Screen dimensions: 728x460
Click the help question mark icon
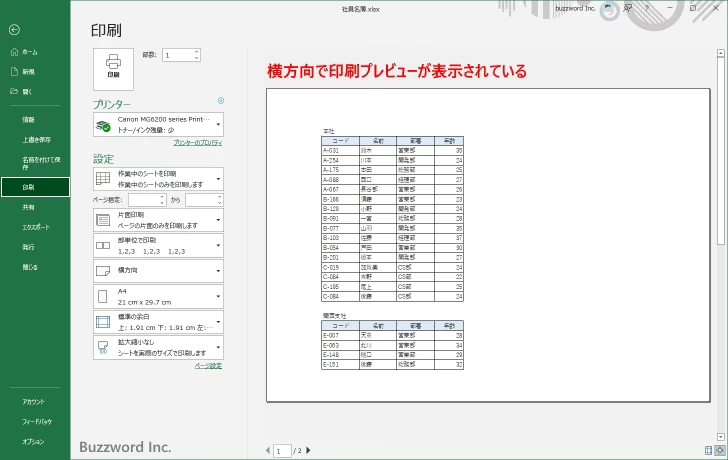[x=647, y=8]
